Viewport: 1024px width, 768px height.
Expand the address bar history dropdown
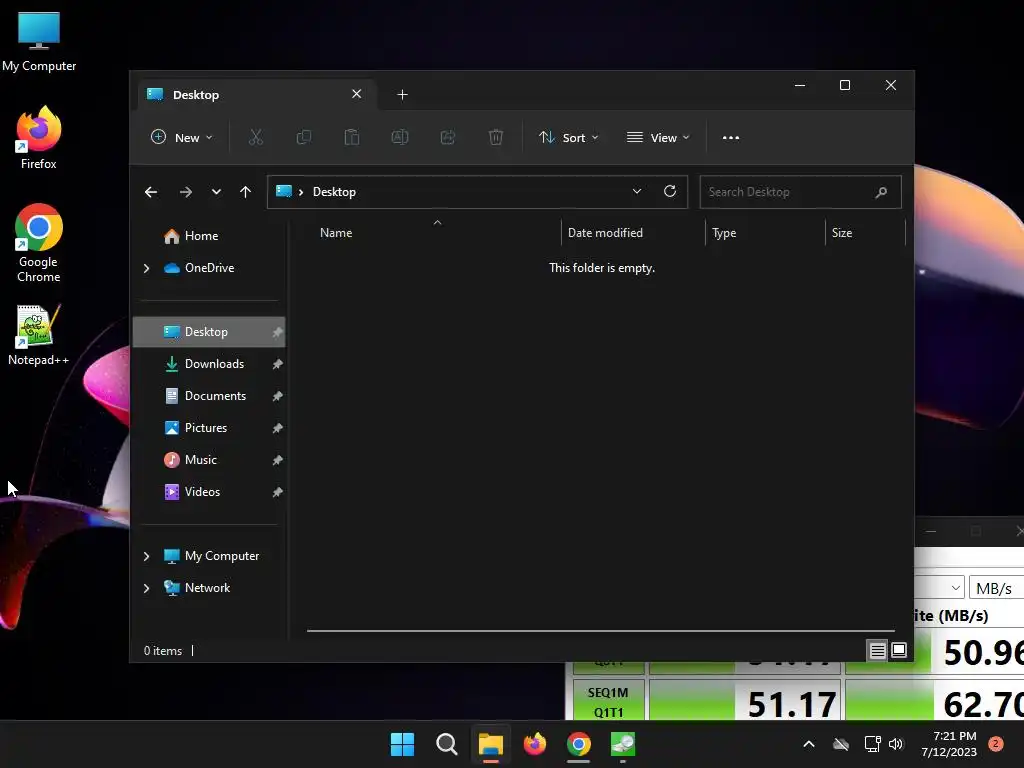[x=637, y=191]
